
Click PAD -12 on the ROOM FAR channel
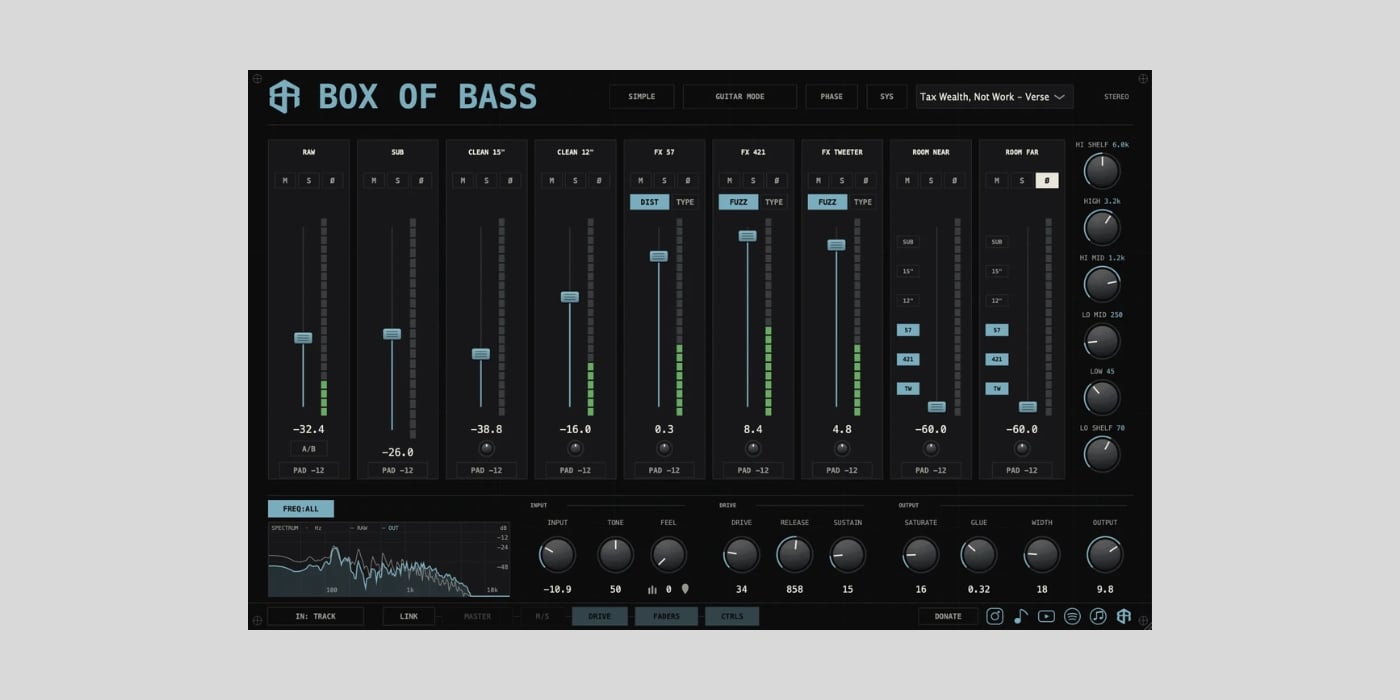1021,470
